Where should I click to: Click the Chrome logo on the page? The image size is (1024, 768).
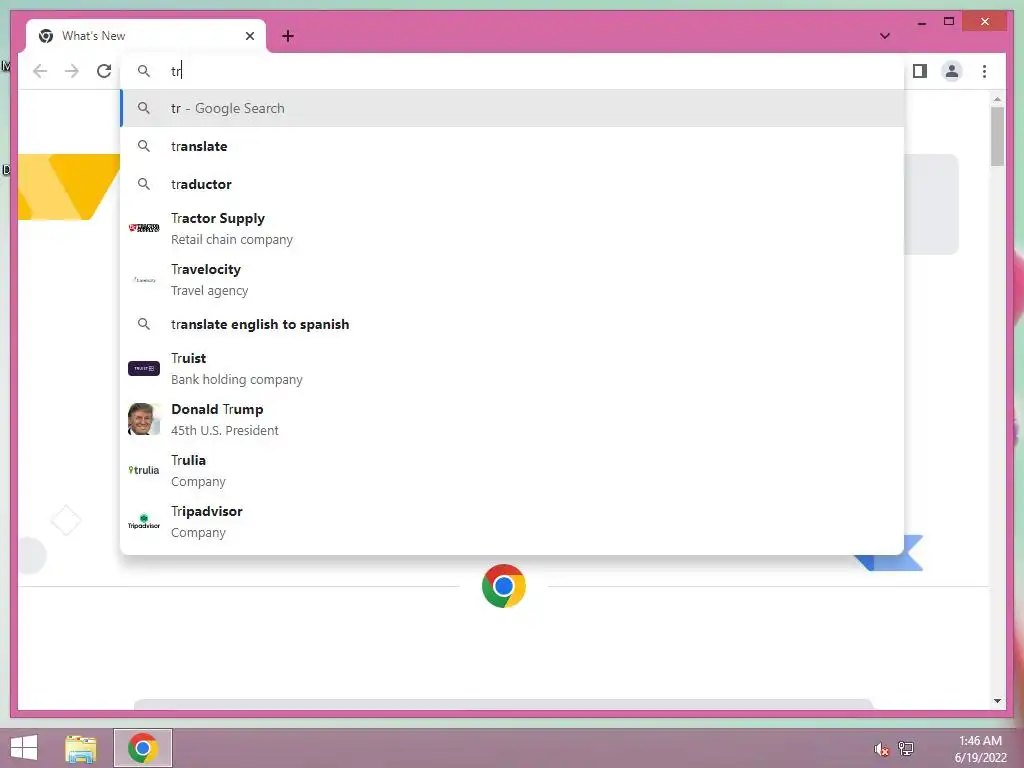[x=504, y=586]
